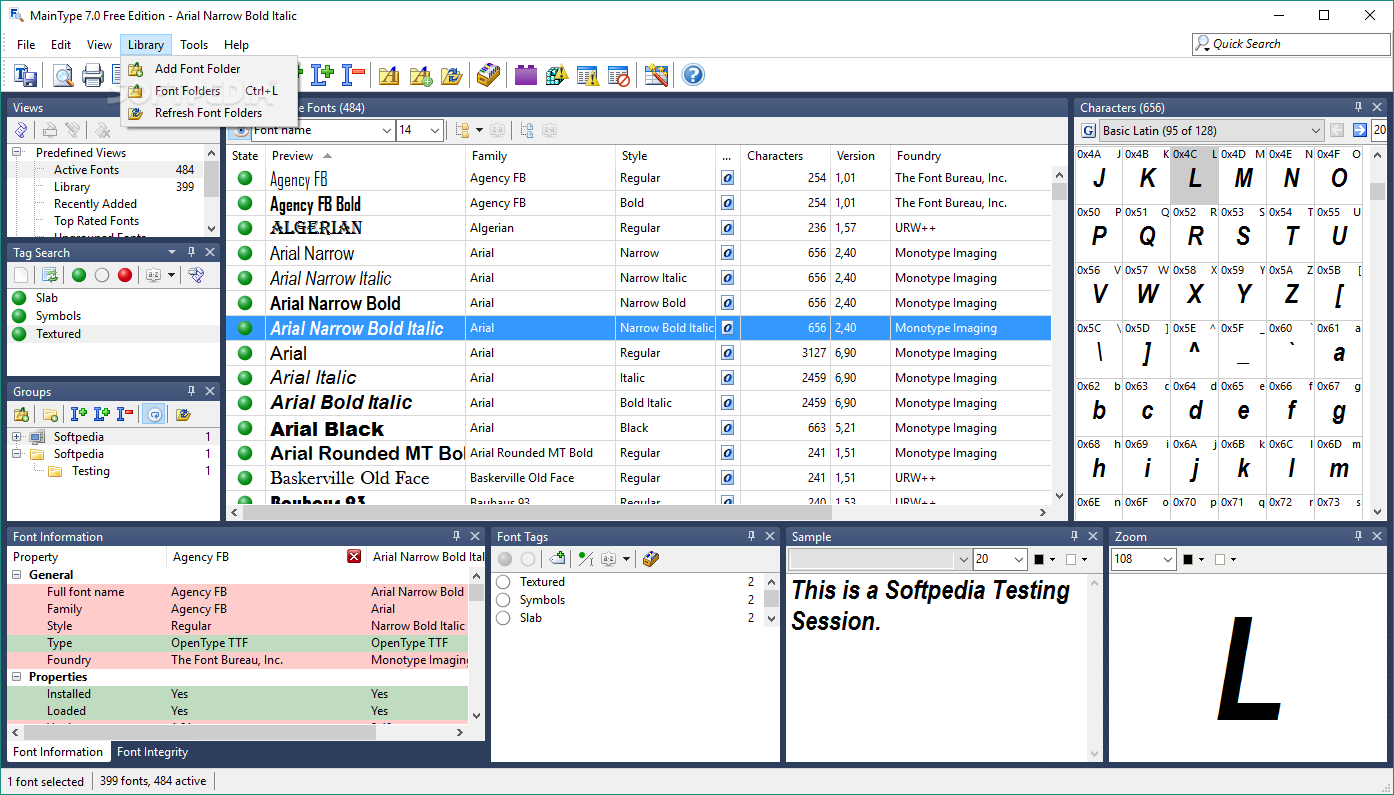Viewport: 1394px width, 795px height.
Task: Toggle the Symbols tag radio in Font Tags
Action: click(504, 600)
